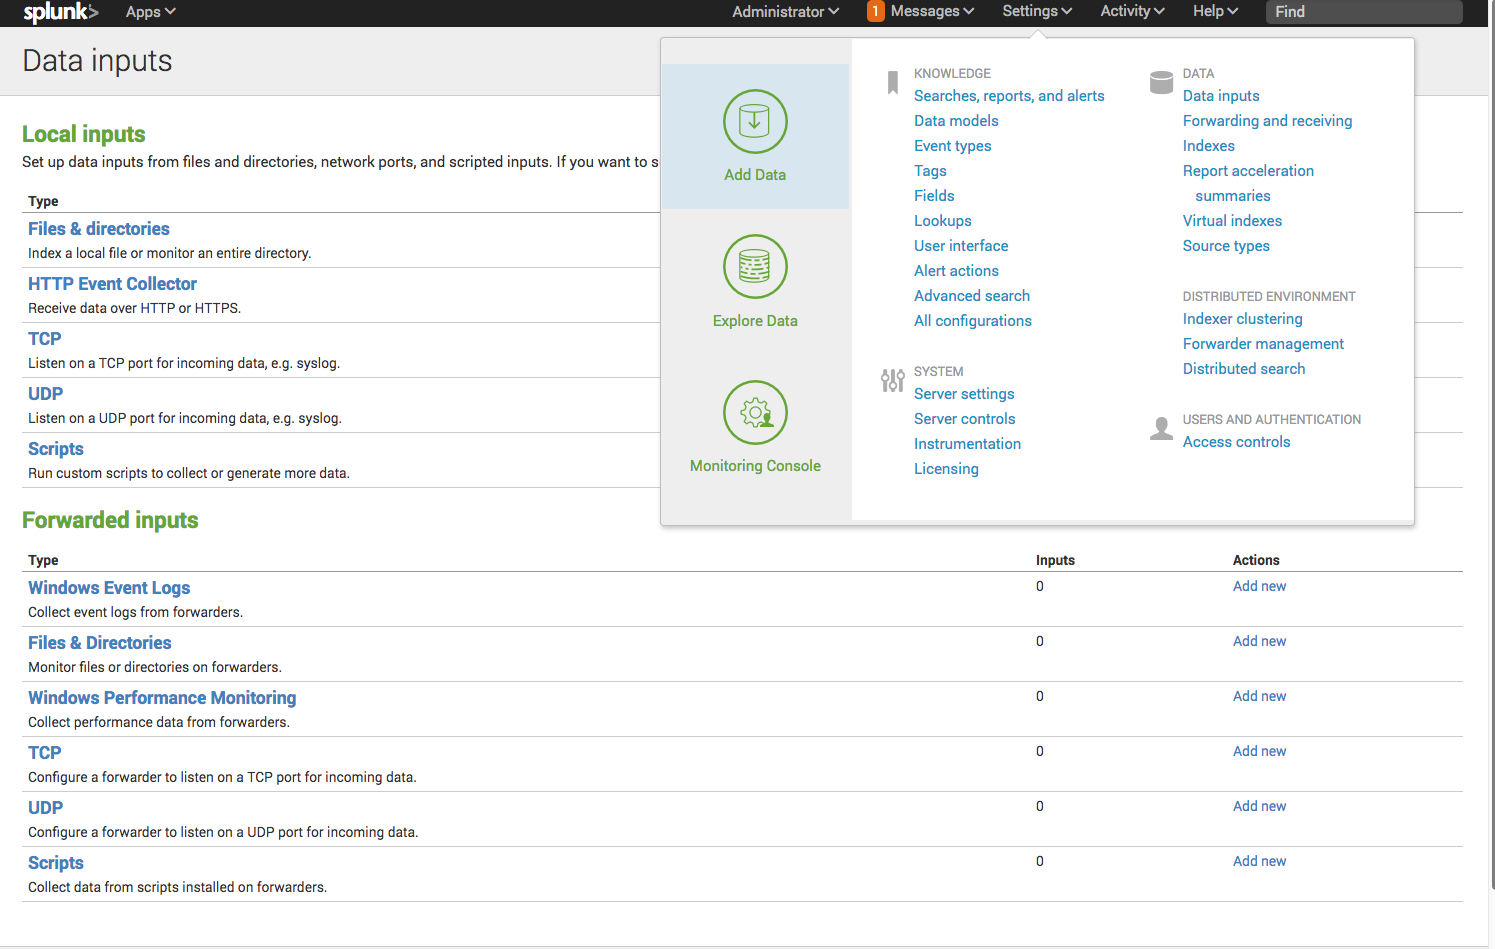The height and width of the screenshot is (949, 1495).
Task: Click the System section sliders icon
Action: pos(893,380)
